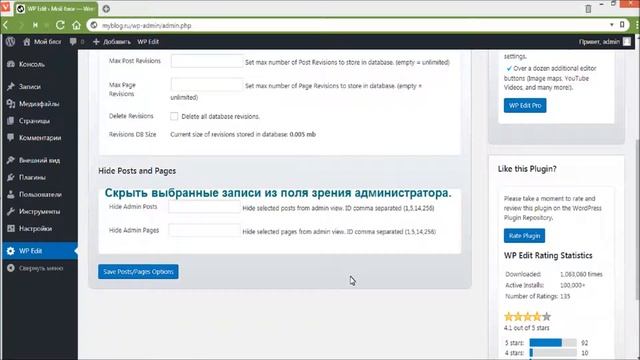Click the pushpin icon beside Записи
The width and height of the screenshot is (640, 360).
click(11, 87)
